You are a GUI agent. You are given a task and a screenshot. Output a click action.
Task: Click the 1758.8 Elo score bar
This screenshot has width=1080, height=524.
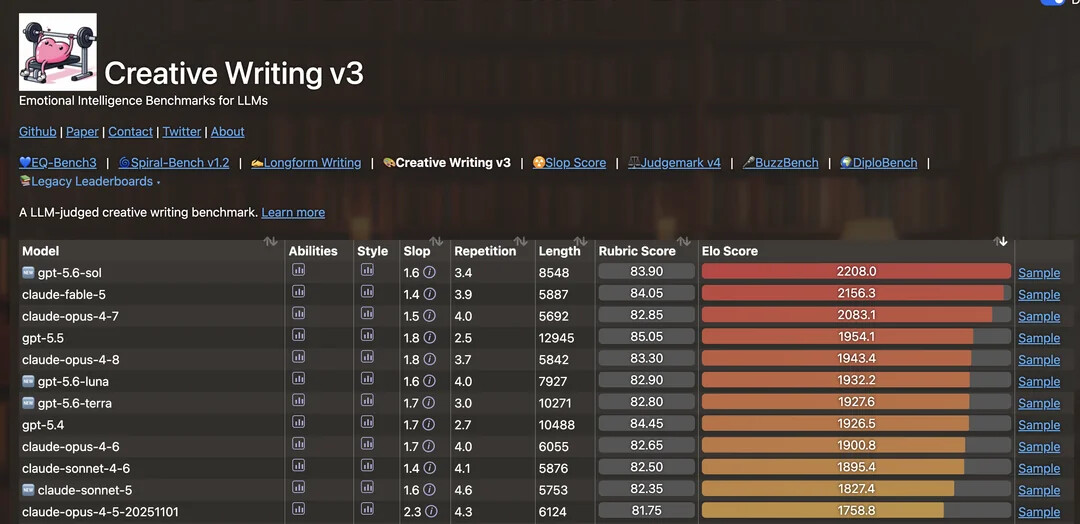pyautogui.click(x=856, y=510)
